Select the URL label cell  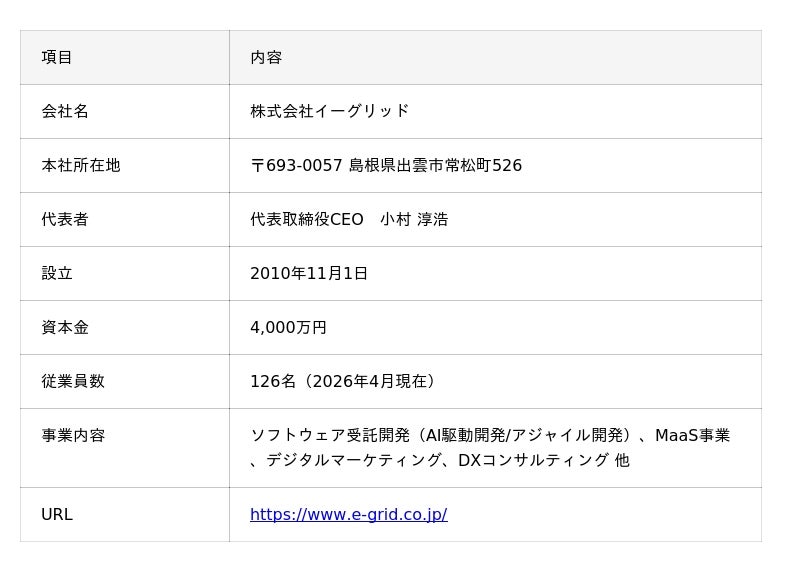[x=57, y=515]
